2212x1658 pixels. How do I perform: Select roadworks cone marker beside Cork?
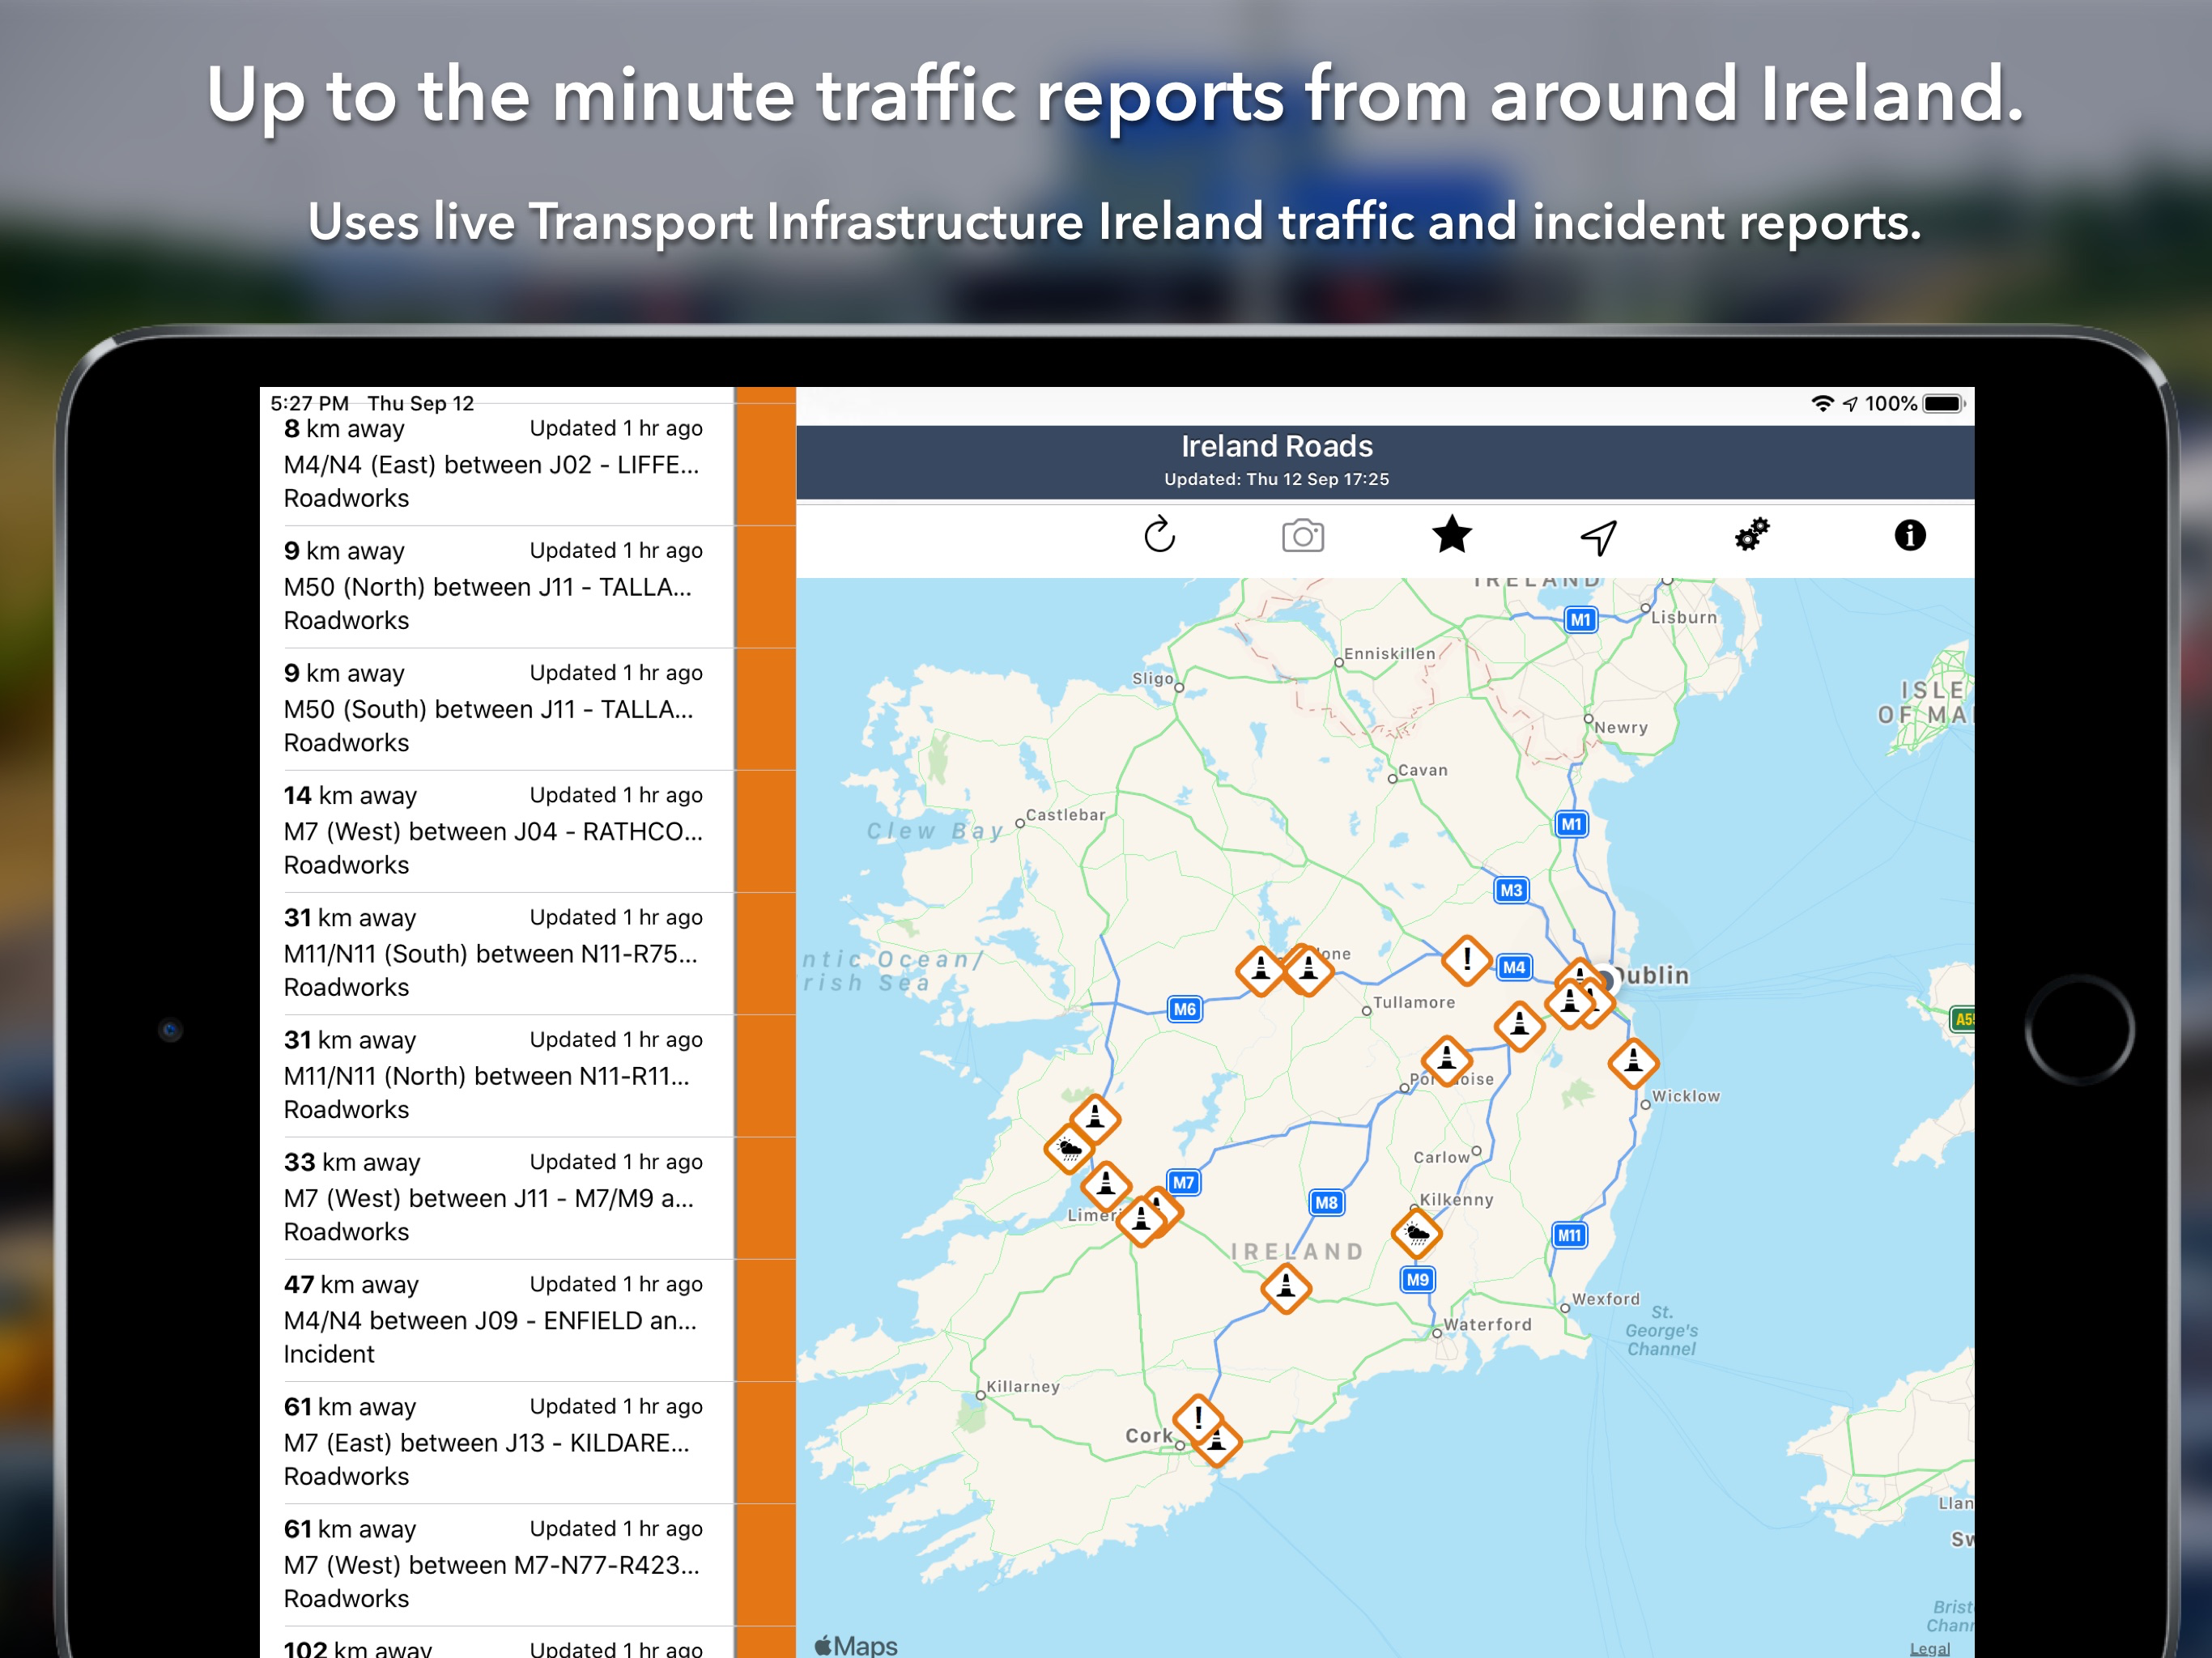(x=1218, y=1442)
